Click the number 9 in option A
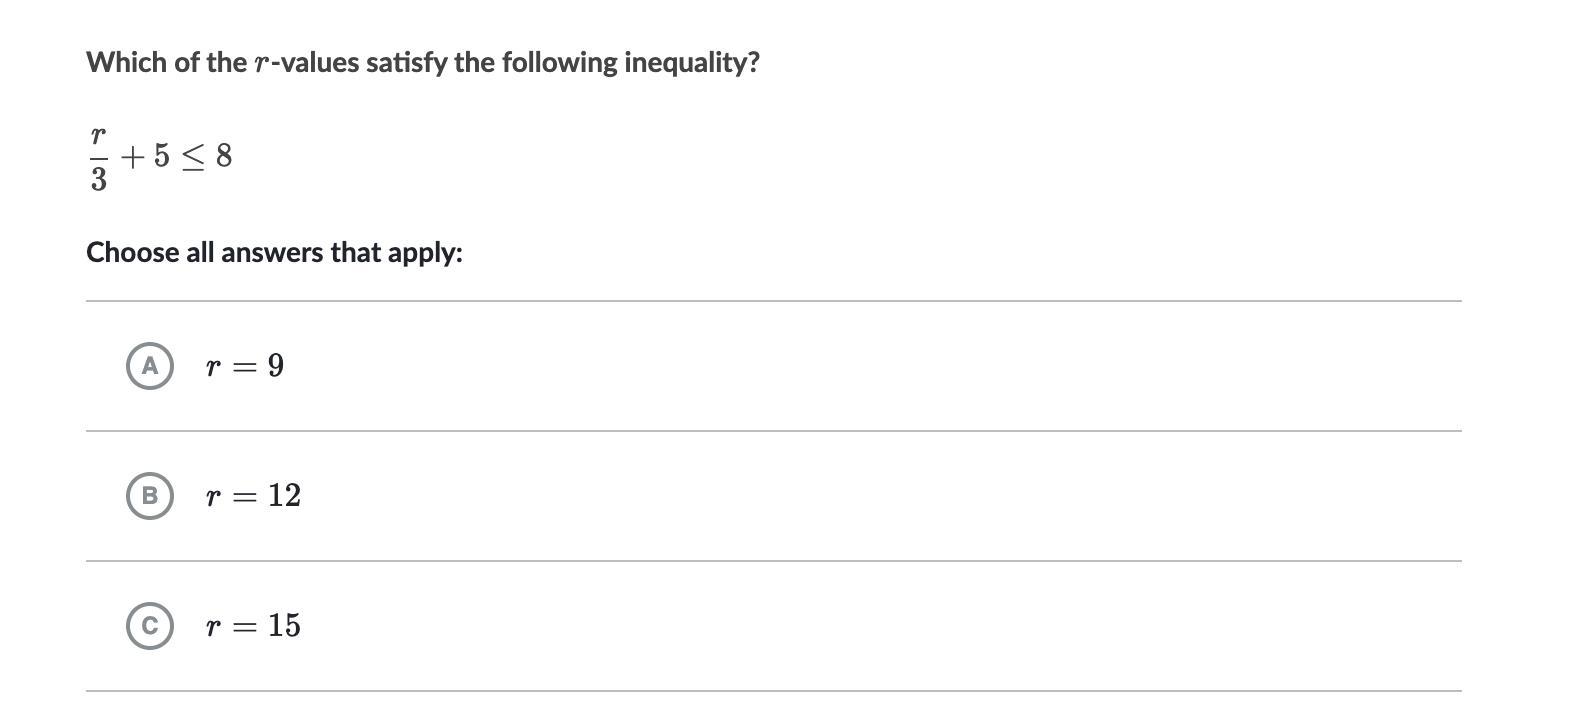This screenshot has width=1592, height=728. pos(275,366)
